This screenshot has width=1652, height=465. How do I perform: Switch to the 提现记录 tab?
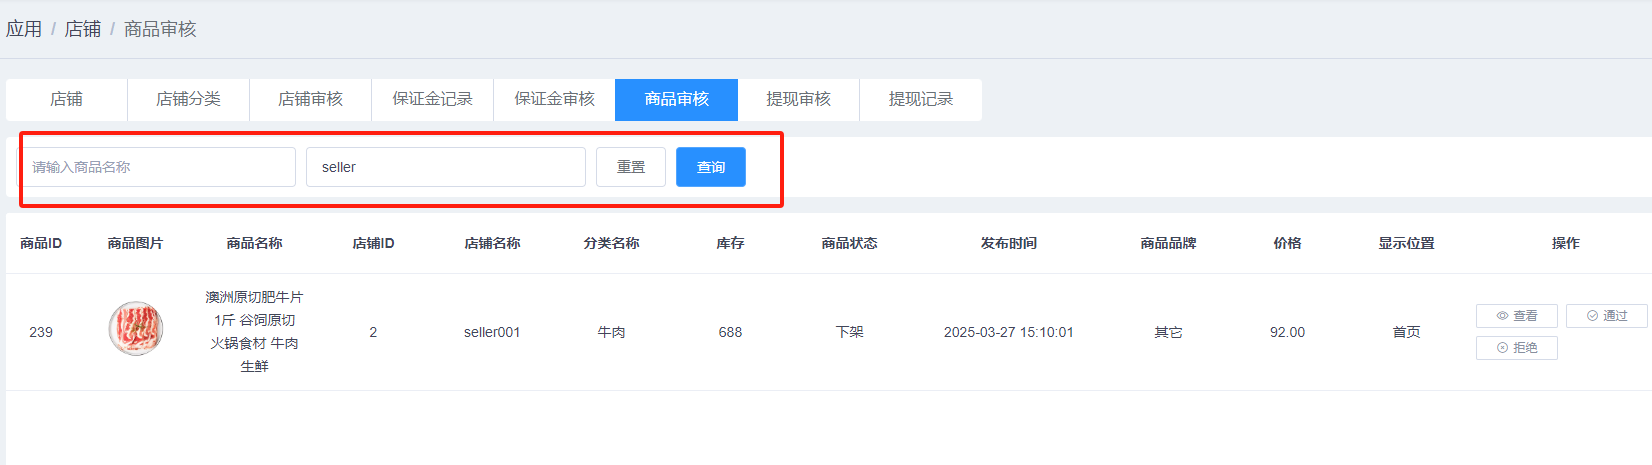point(920,100)
